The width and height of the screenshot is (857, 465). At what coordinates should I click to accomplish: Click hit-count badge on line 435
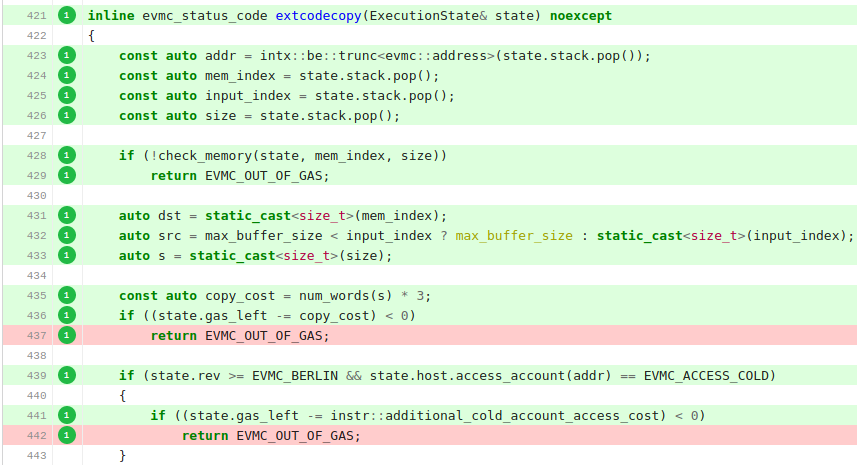pos(67,295)
